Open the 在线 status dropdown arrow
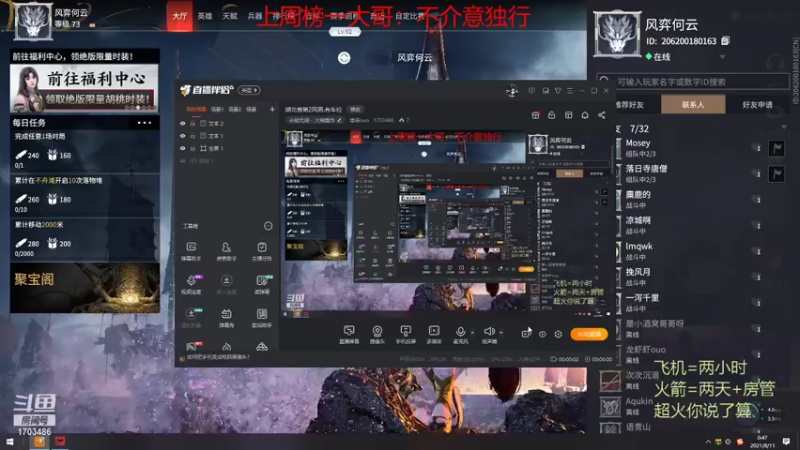 tap(722, 57)
